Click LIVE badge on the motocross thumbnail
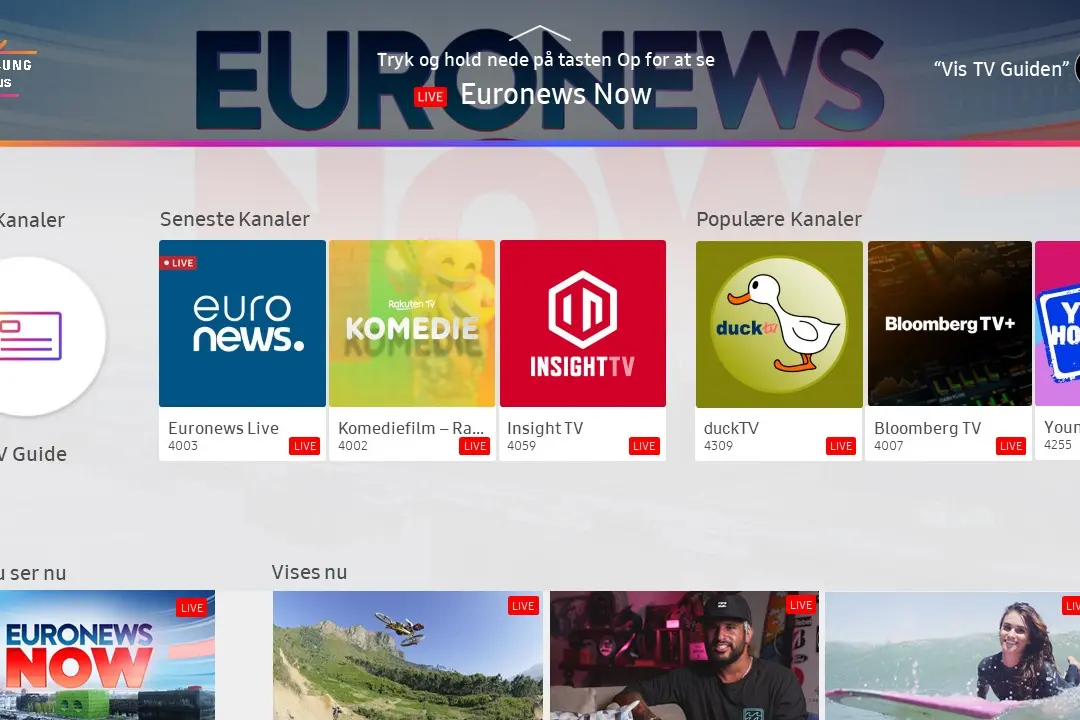The height and width of the screenshot is (720, 1080). (523, 606)
